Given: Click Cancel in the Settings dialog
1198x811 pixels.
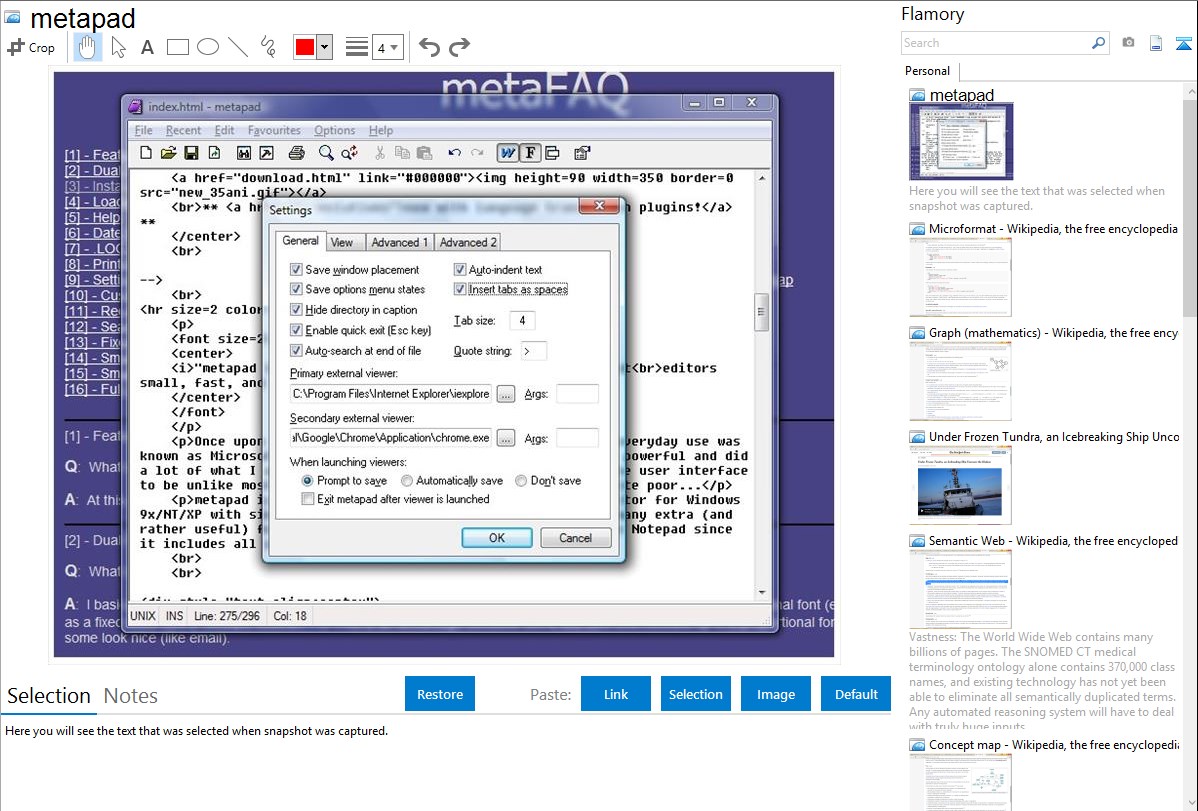Looking at the screenshot, I should click(x=575, y=538).
